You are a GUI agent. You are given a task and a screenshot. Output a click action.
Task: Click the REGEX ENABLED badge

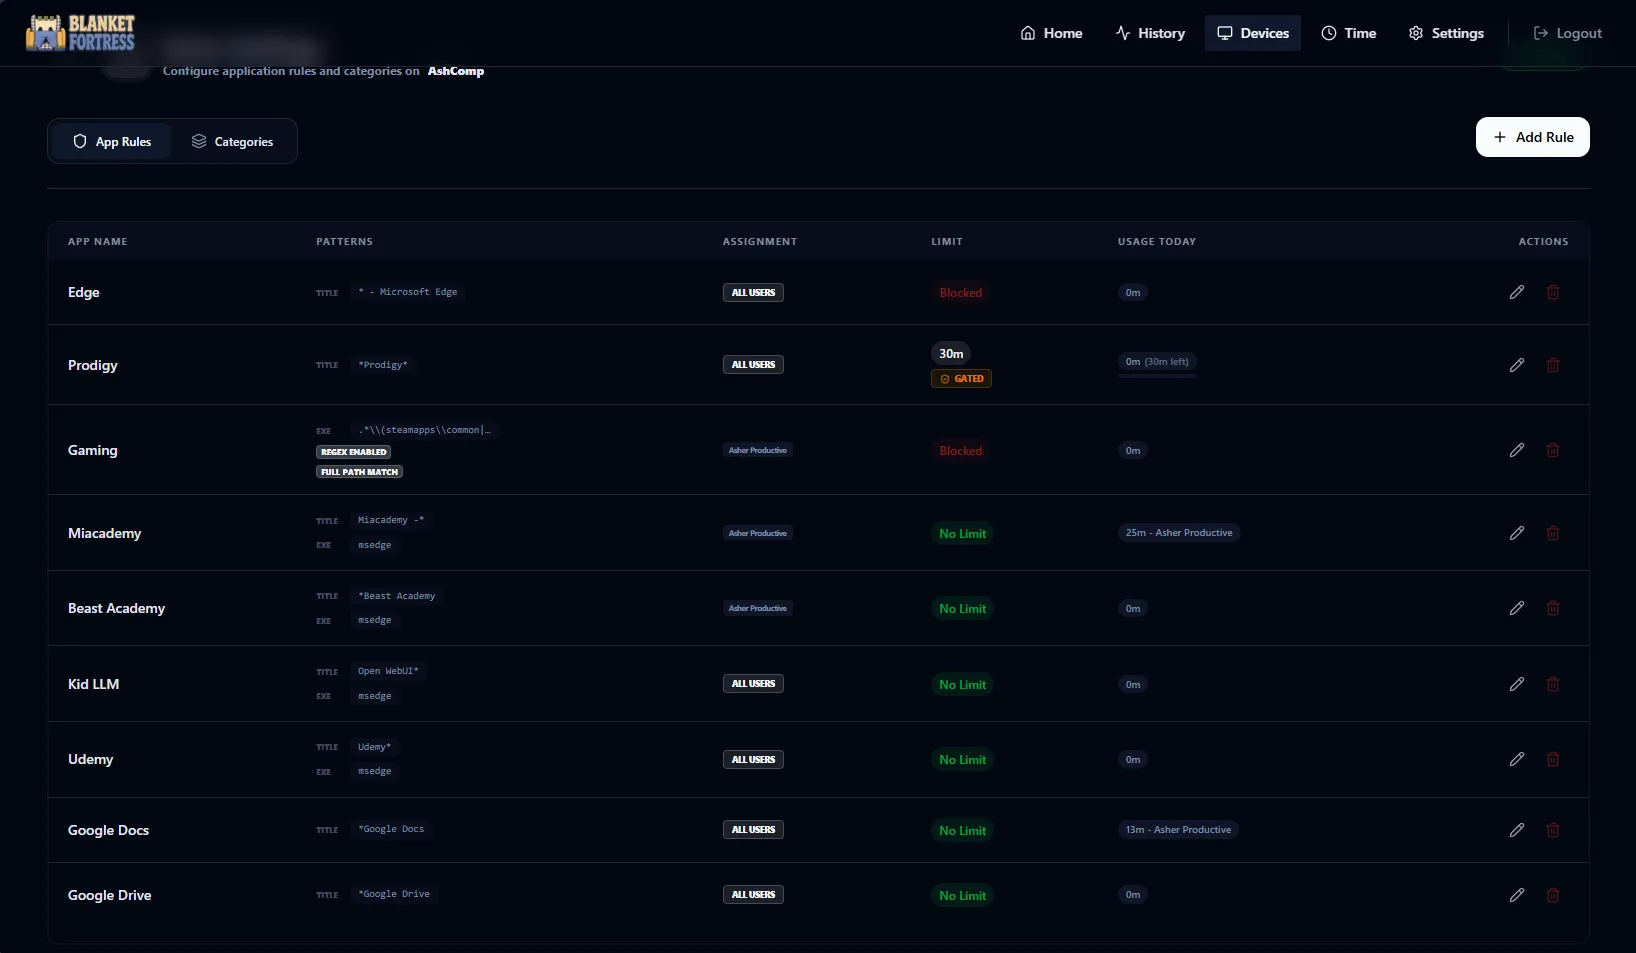(x=354, y=452)
